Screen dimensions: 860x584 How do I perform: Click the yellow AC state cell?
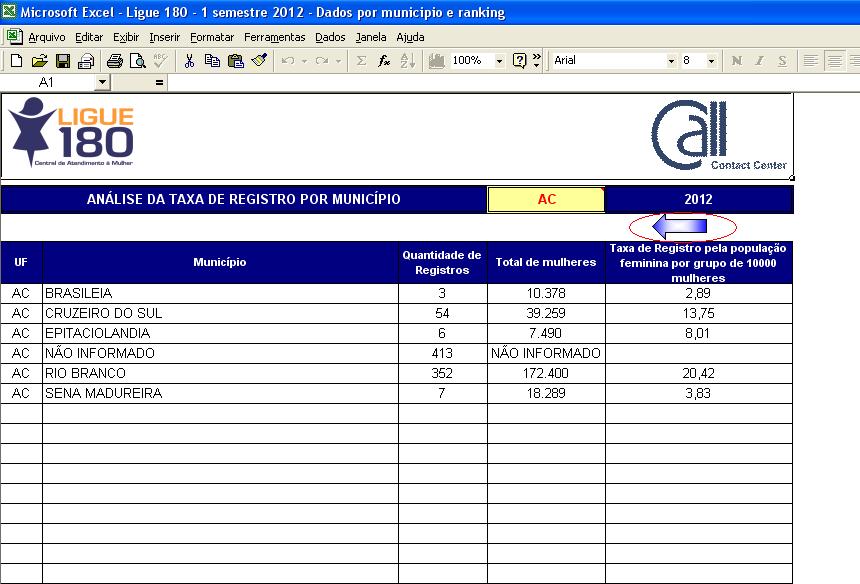coord(546,199)
